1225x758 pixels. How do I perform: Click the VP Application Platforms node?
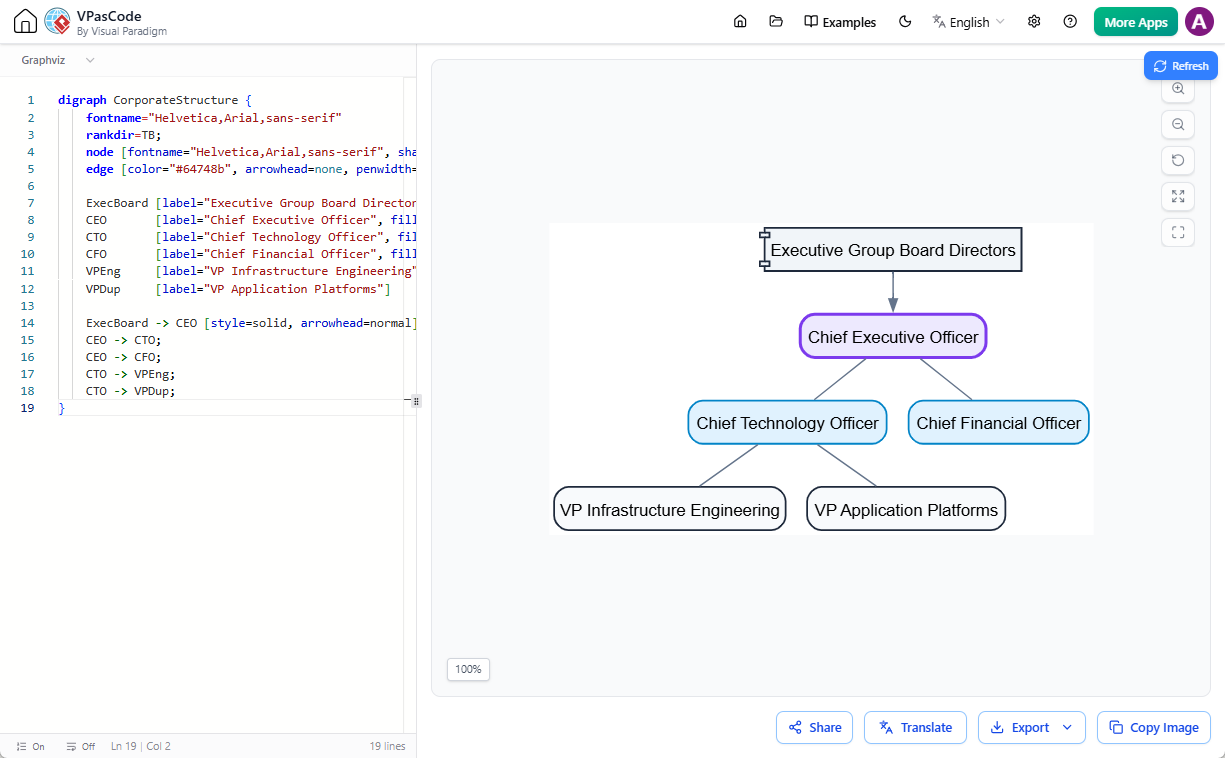pyautogui.click(x=906, y=509)
